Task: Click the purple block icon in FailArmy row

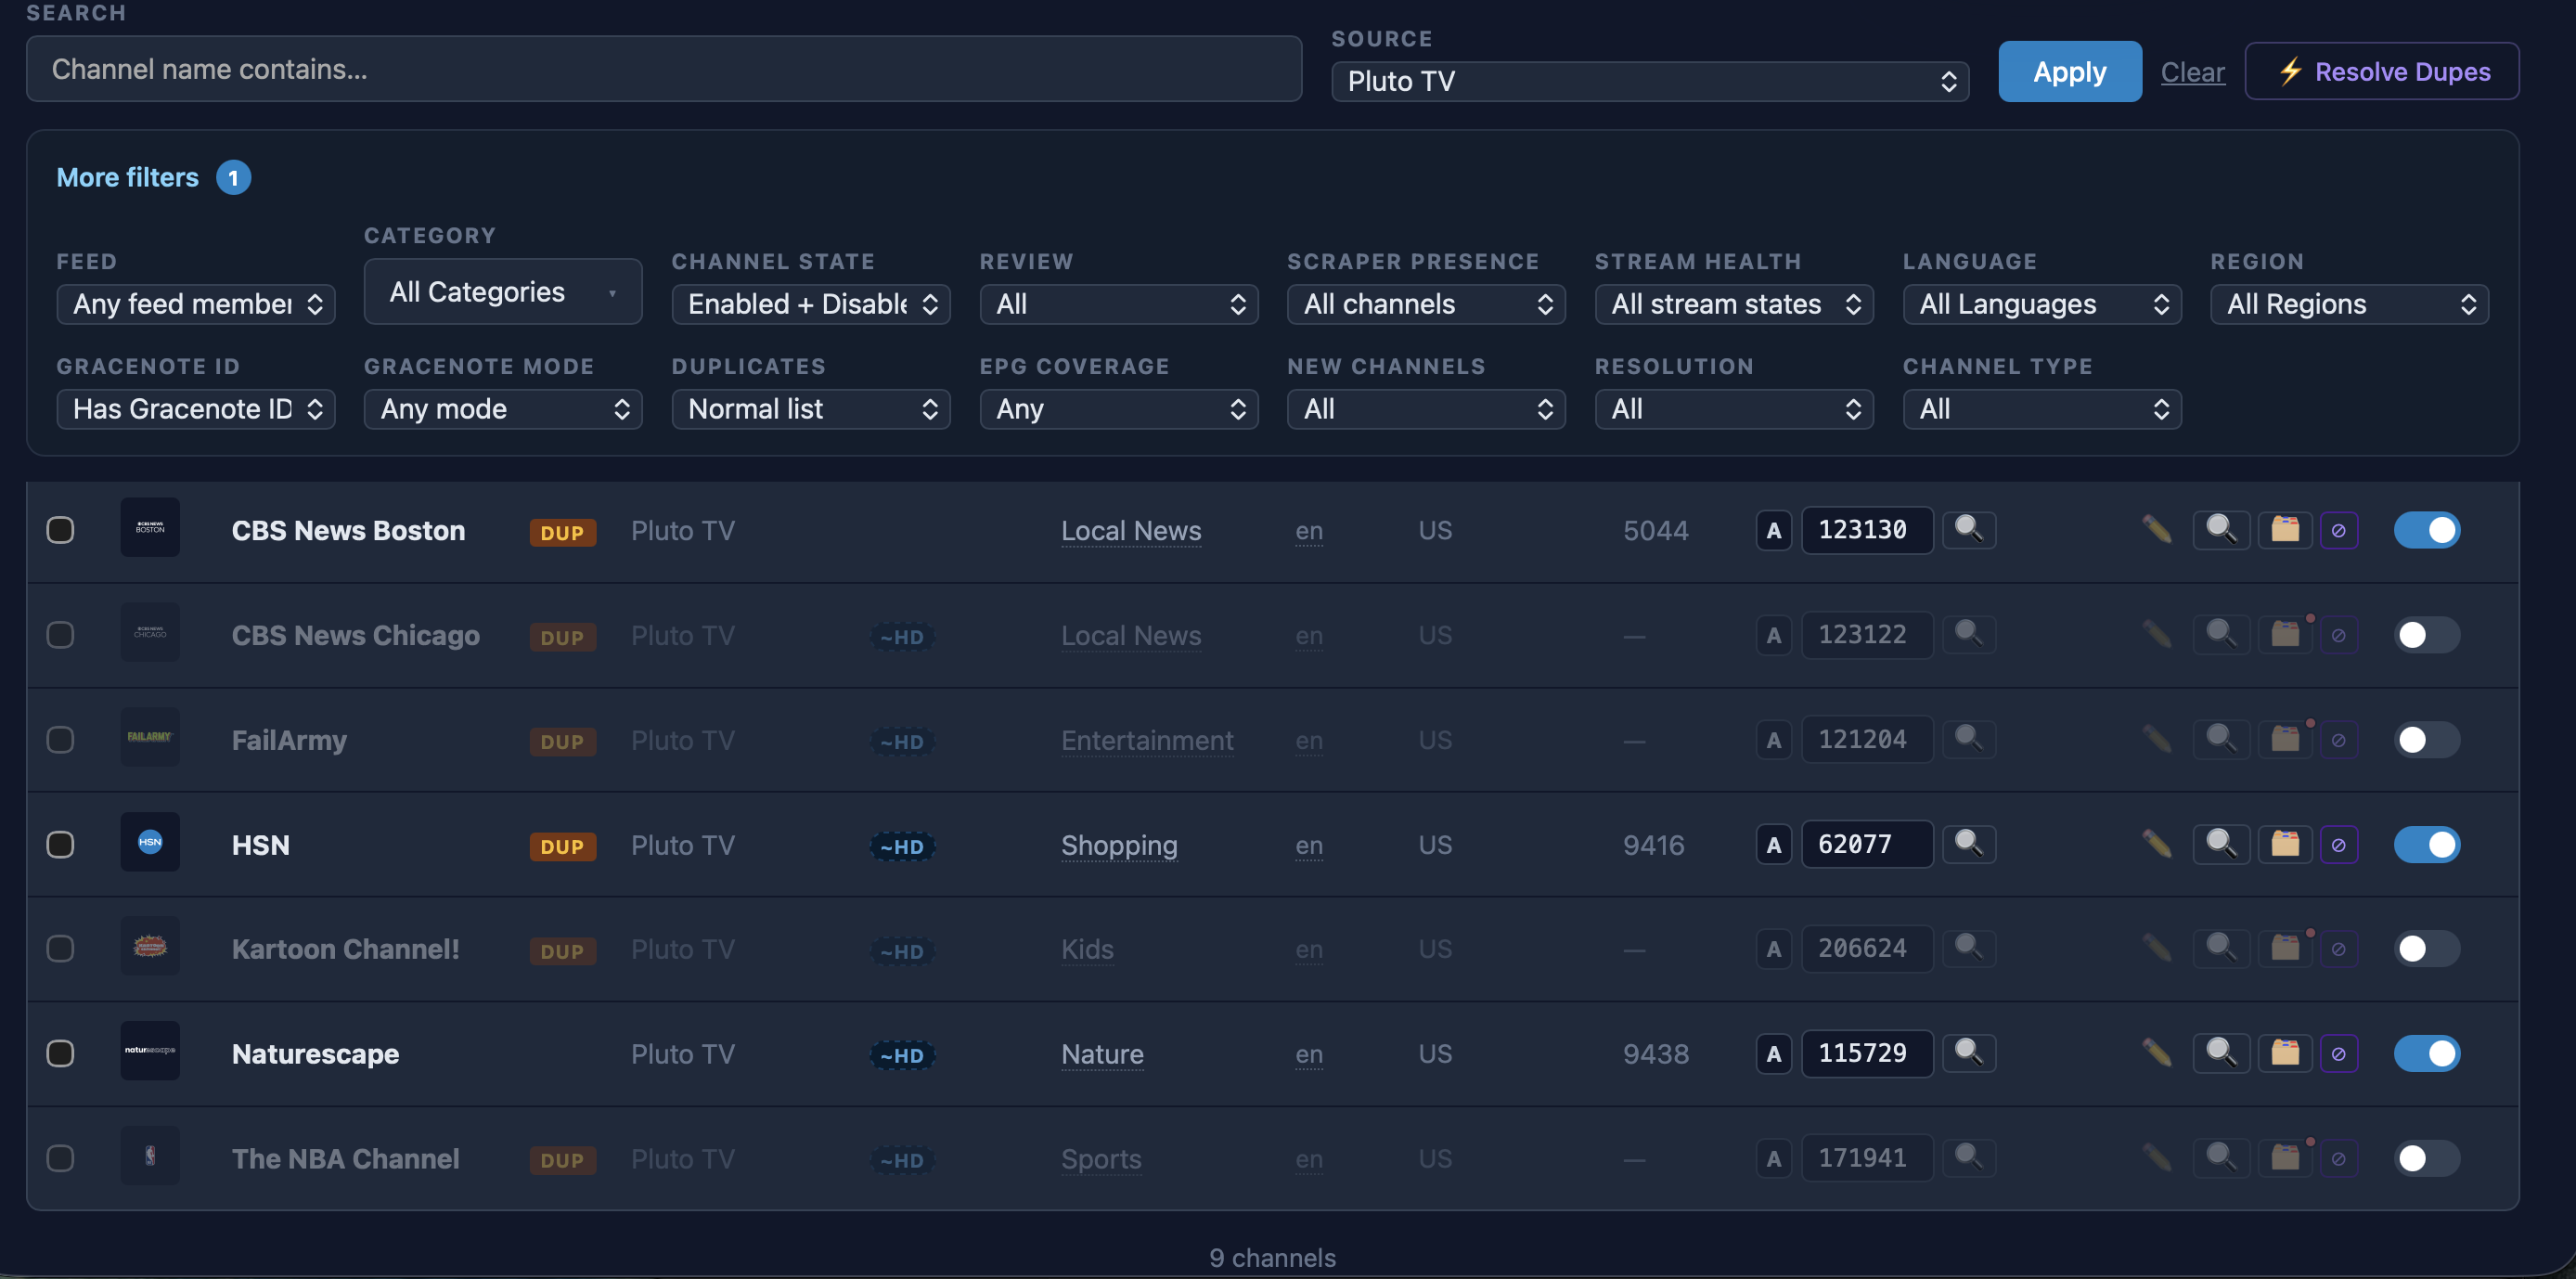Action: point(2338,740)
